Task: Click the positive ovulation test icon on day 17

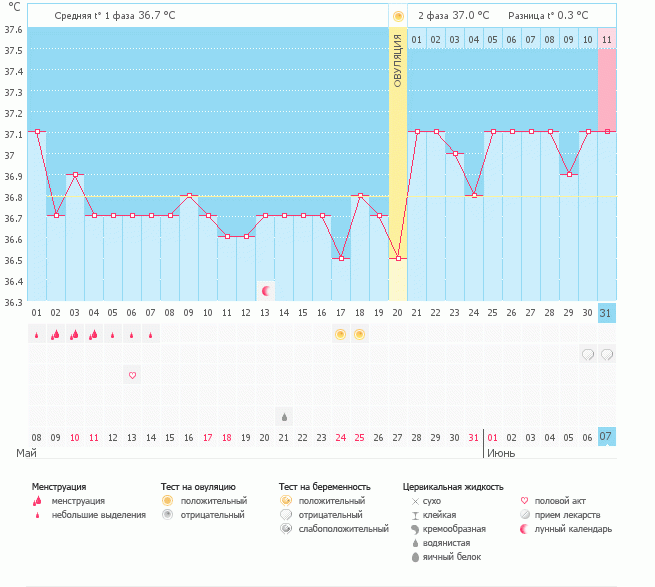Action: [340, 334]
